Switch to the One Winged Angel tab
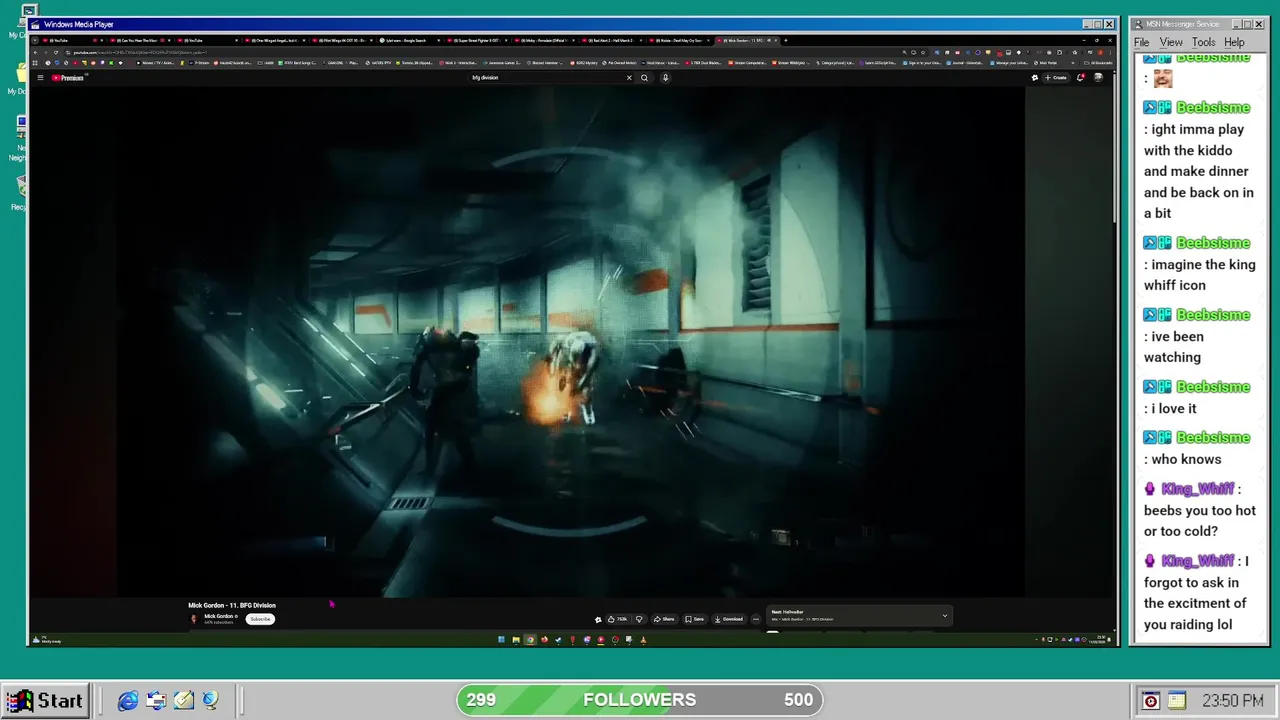 click(x=275, y=41)
